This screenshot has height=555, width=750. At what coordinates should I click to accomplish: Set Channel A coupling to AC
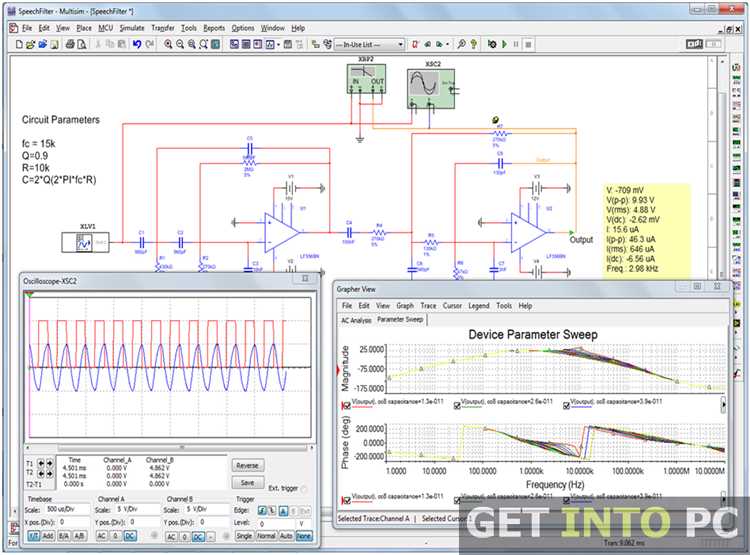tap(102, 536)
